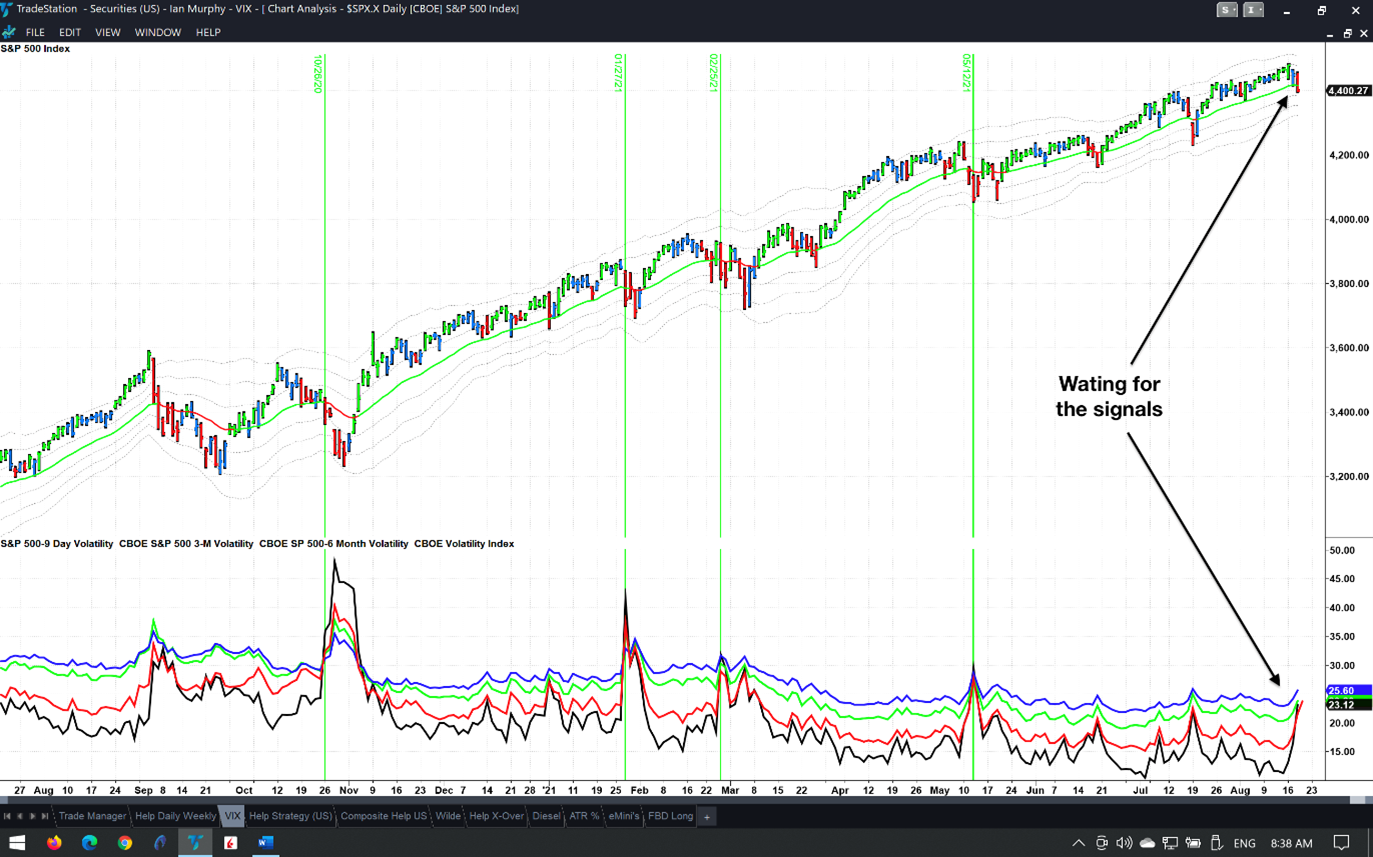The image size is (1373, 857).
Task: Open the OneDrive cloud tray icon
Action: (1147, 843)
